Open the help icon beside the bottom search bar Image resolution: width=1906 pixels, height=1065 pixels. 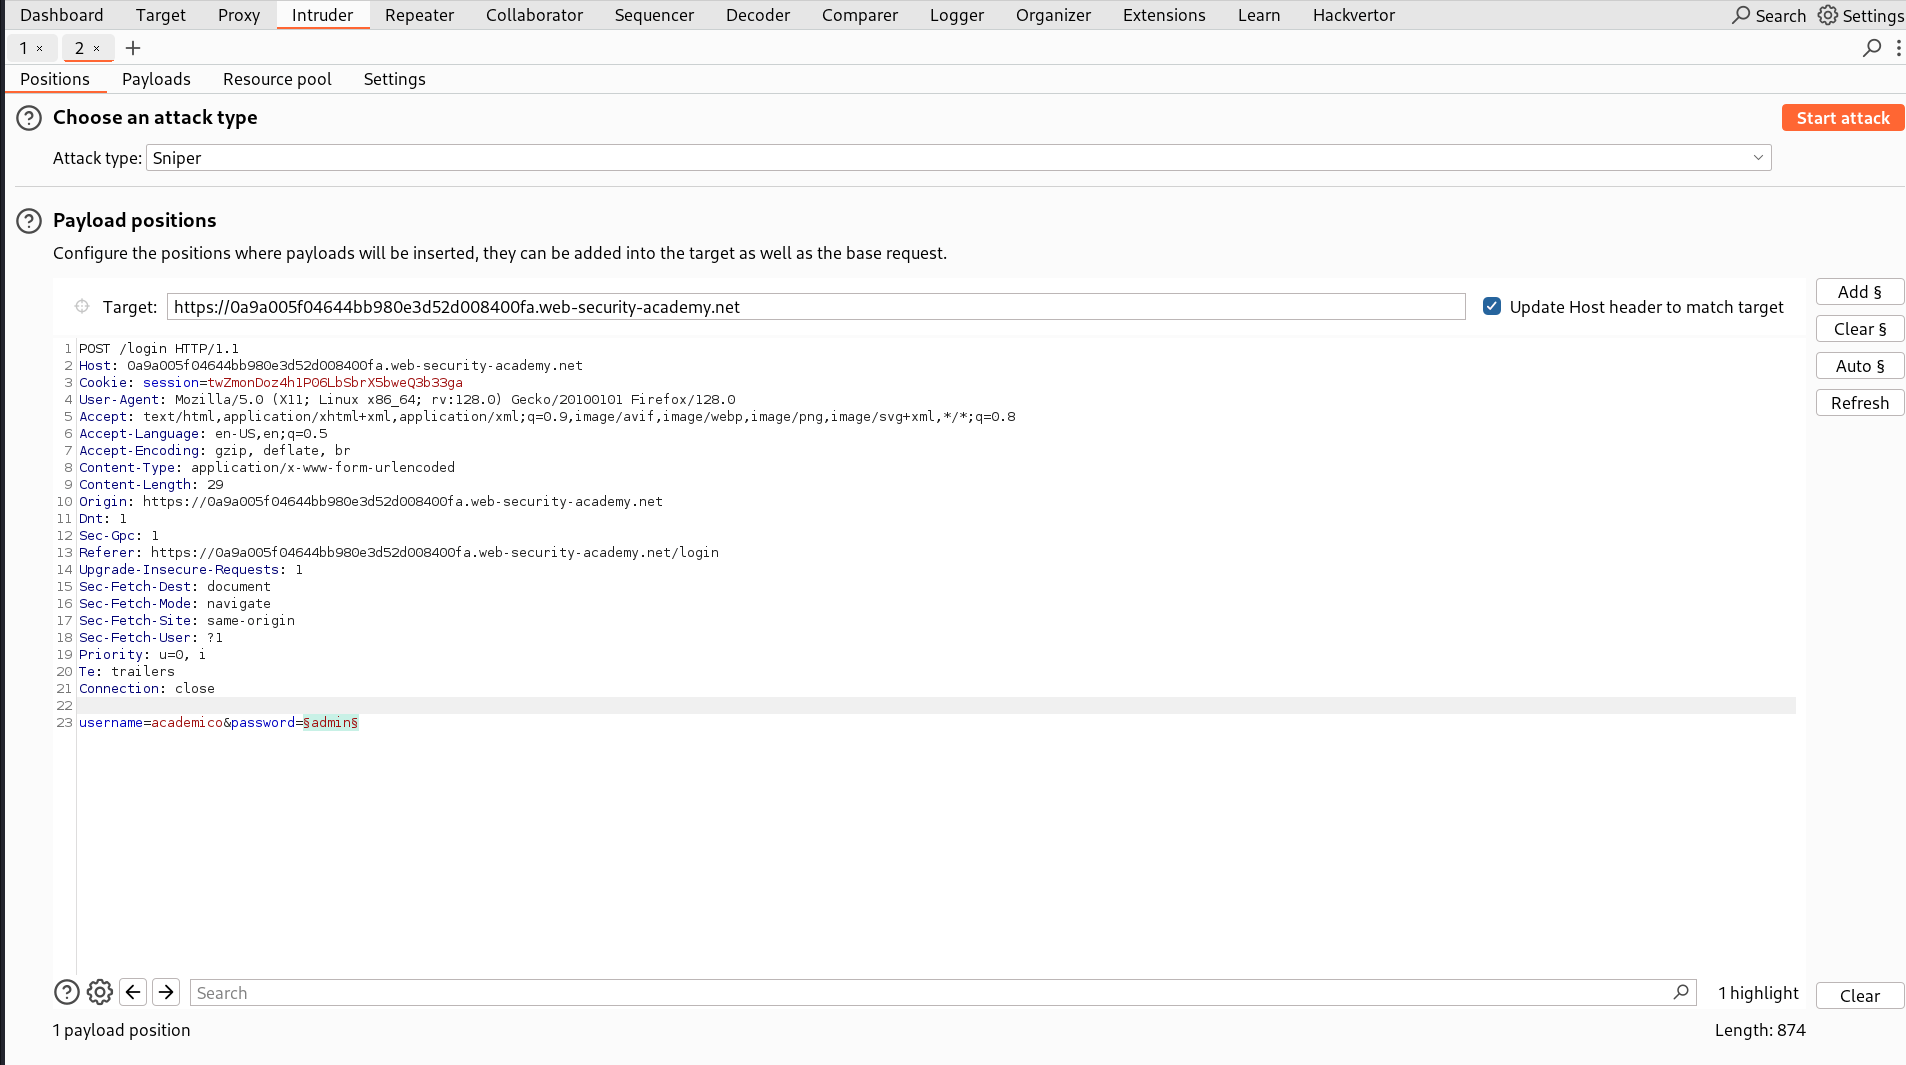pyautogui.click(x=66, y=991)
